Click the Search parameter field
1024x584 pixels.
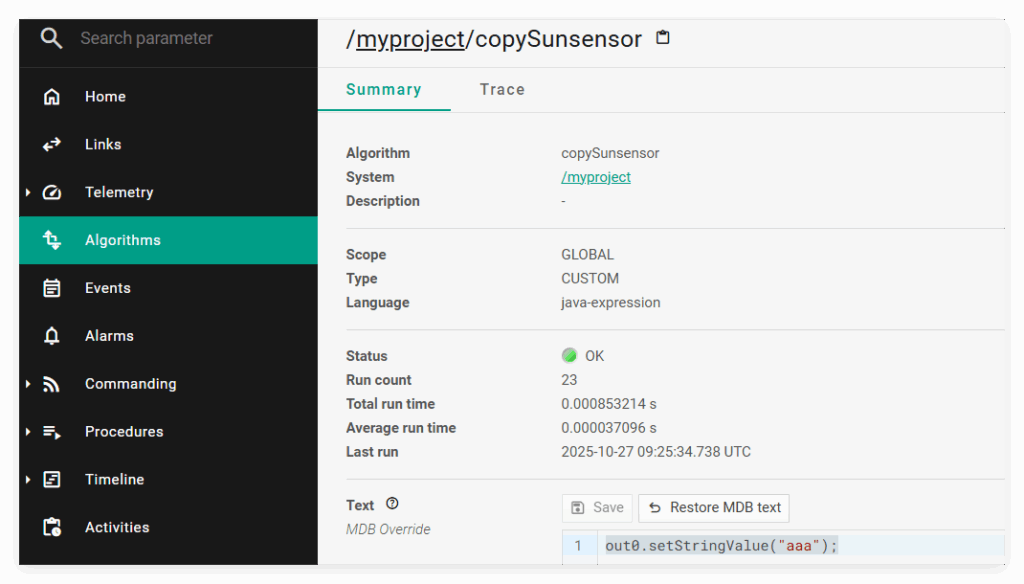point(180,39)
